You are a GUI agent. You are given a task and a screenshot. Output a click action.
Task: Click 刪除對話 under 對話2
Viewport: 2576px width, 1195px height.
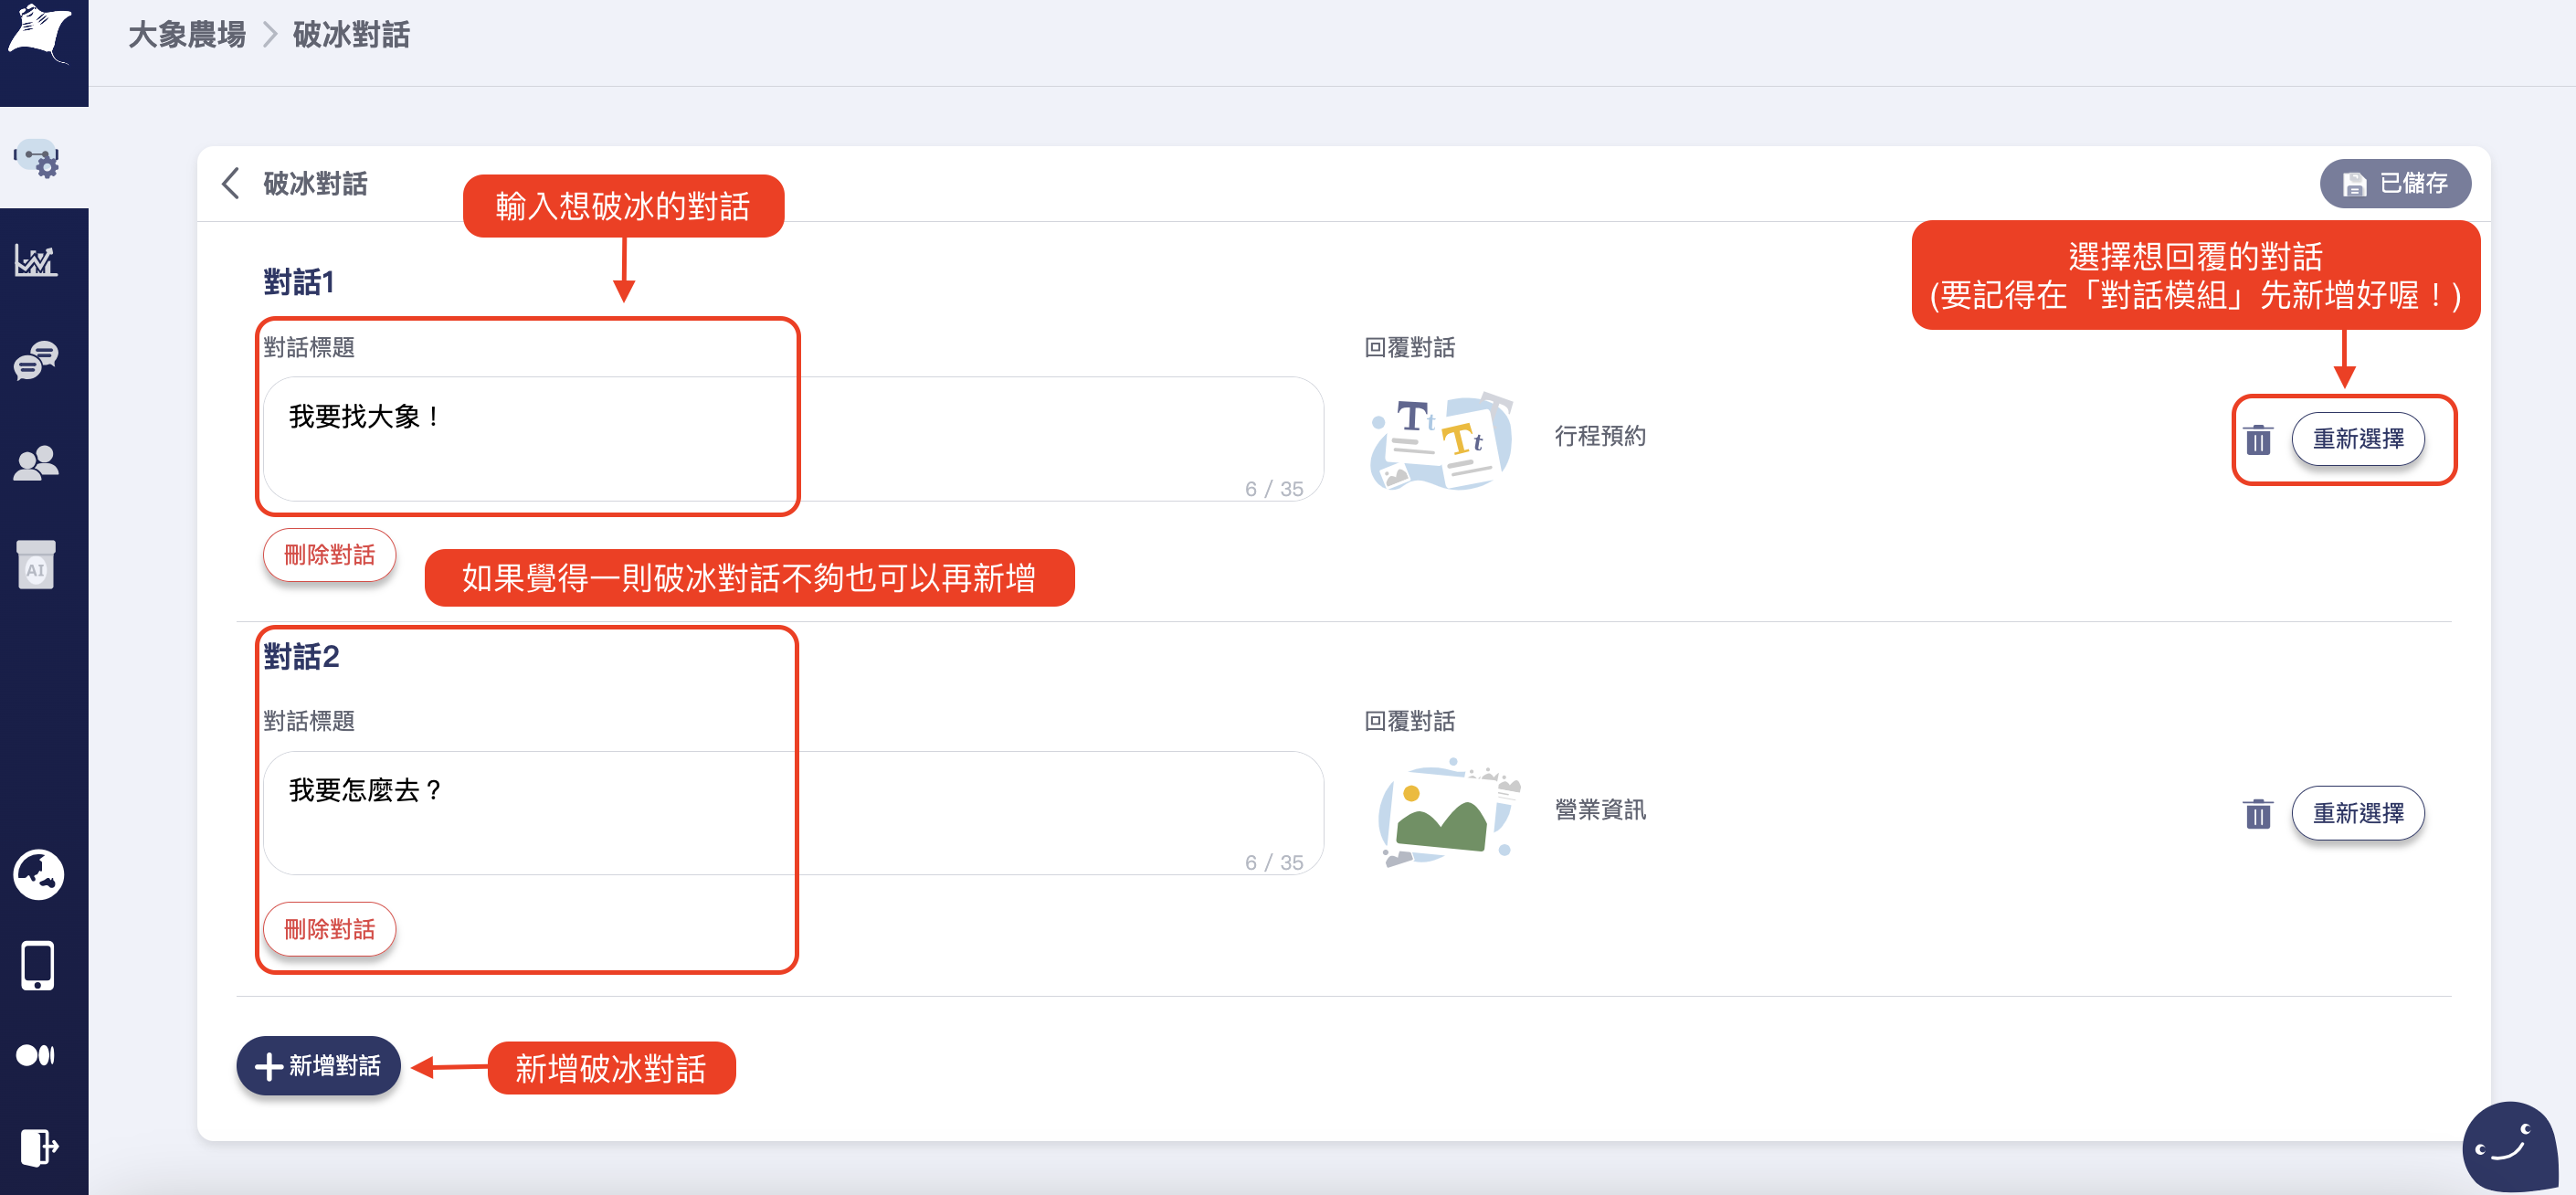point(329,929)
